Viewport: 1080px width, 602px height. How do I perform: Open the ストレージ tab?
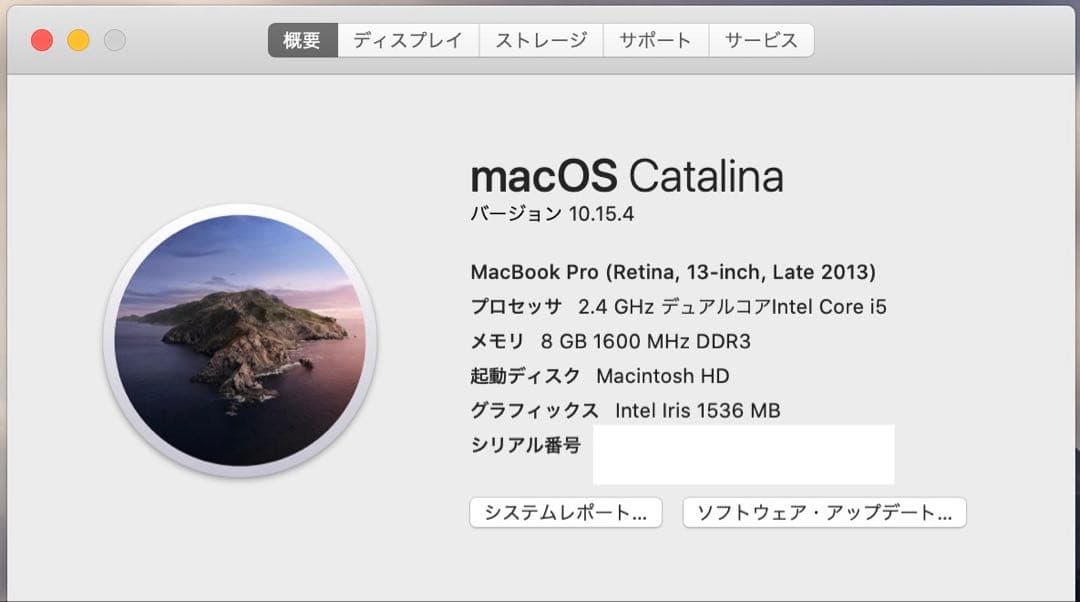pos(541,40)
